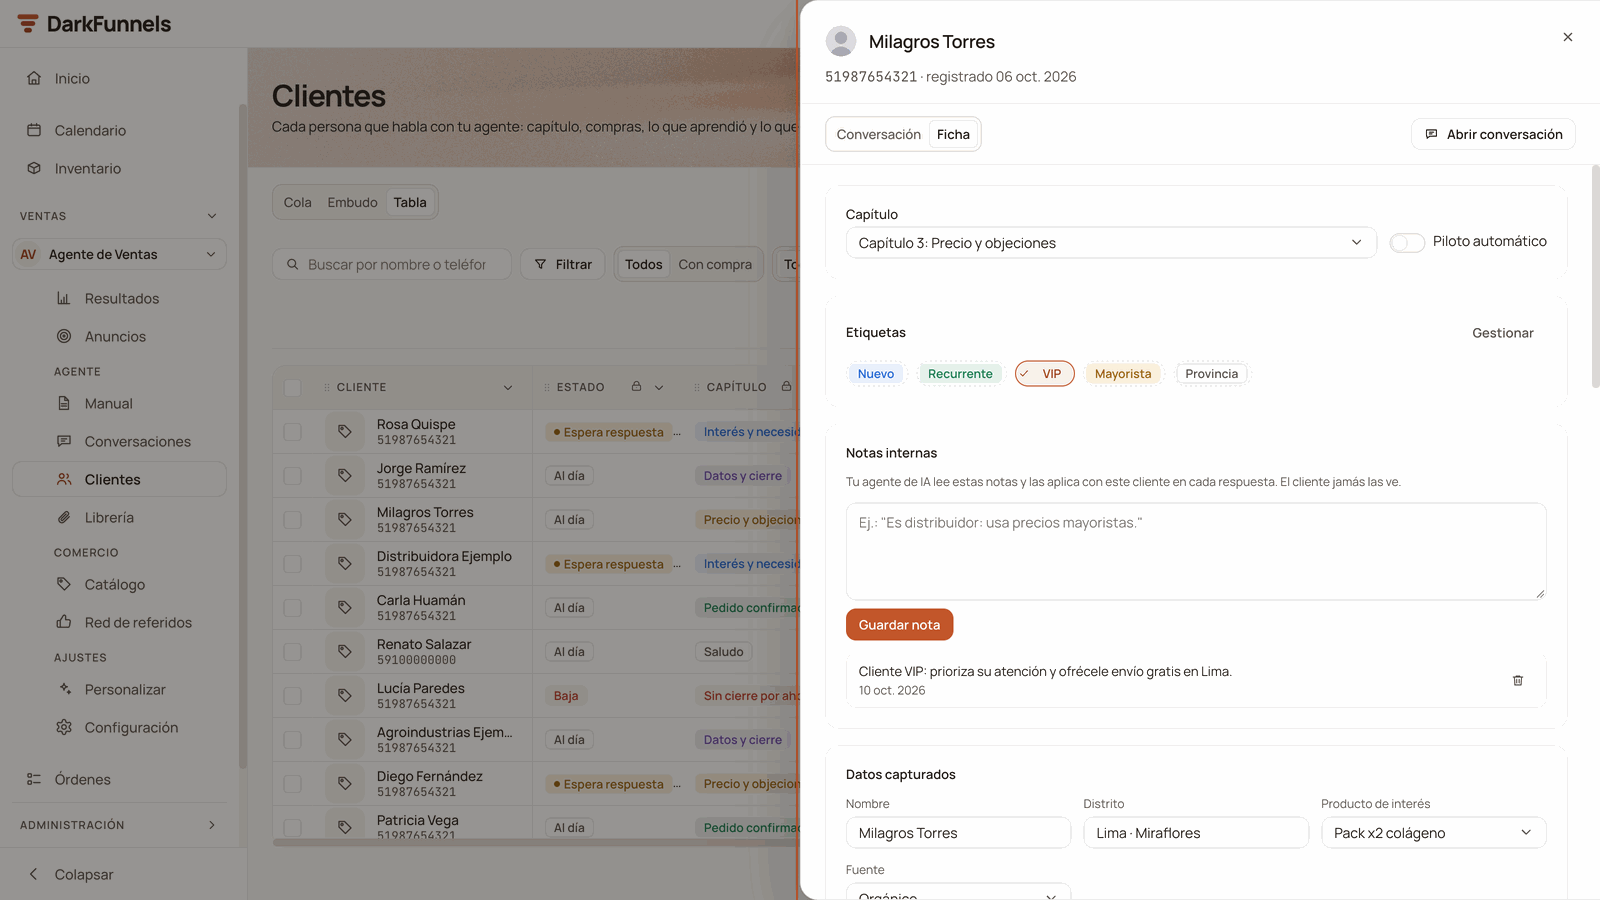Image resolution: width=1600 pixels, height=900 pixels.
Task: Open Configuración gear icon
Action: pos(64,727)
